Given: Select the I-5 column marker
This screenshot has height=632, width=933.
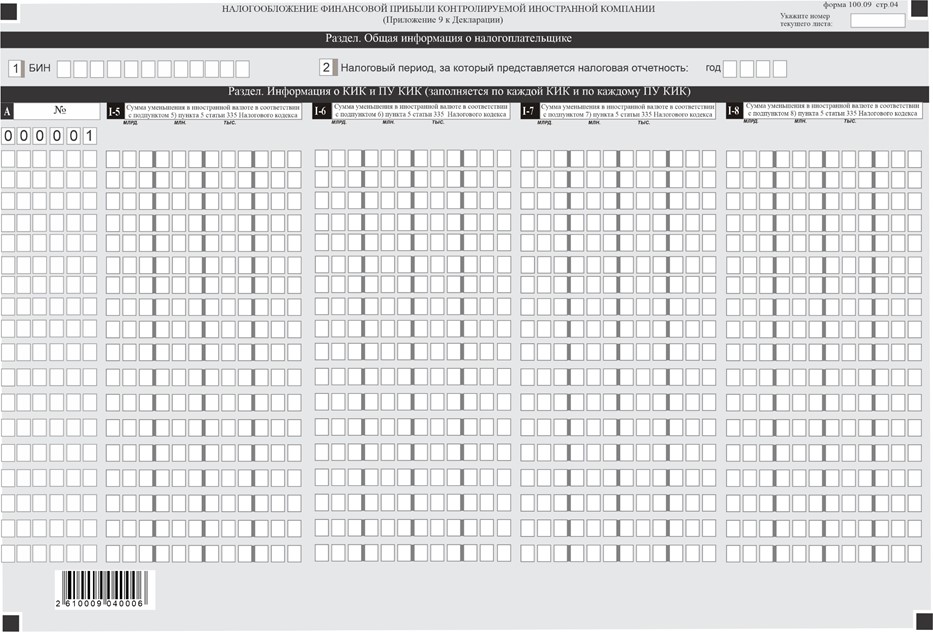Looking at the screenshot, I should pos(115,111).
